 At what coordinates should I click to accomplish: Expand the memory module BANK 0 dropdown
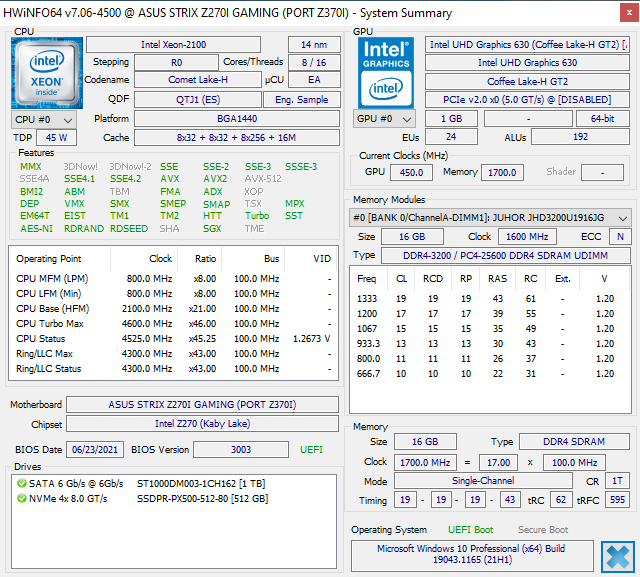click(x=490, y=217)
